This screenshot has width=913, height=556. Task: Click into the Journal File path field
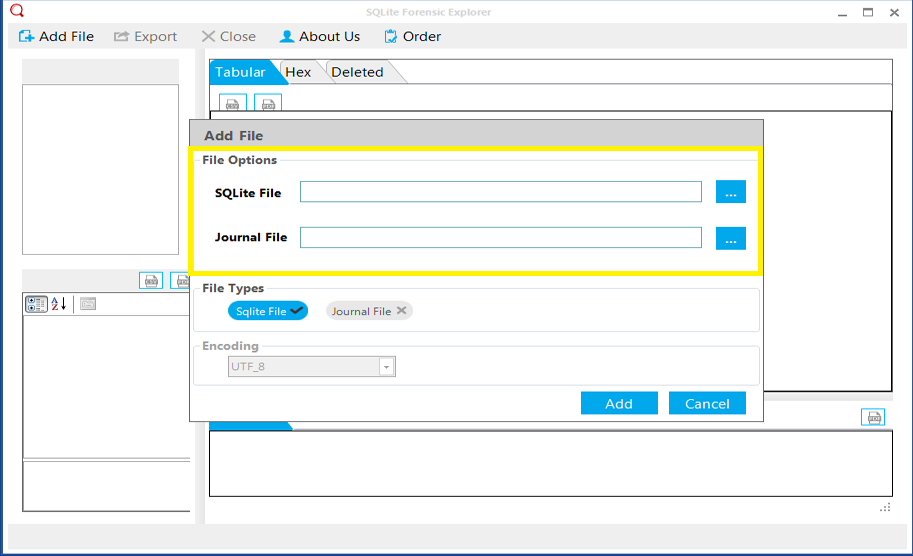[x=501, y=238]
